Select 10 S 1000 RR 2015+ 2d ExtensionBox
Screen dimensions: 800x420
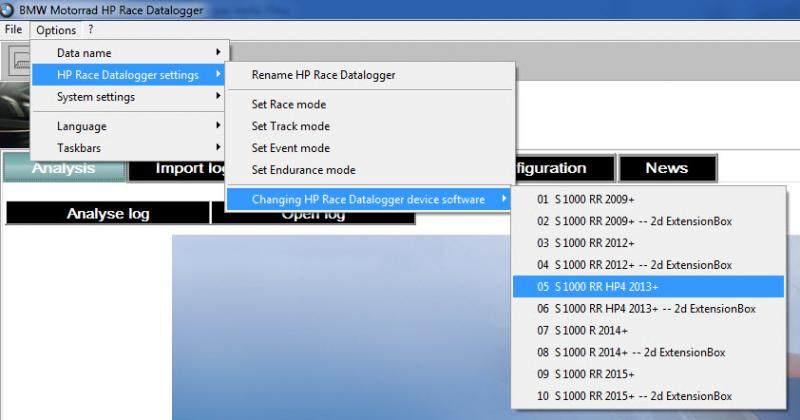(648, 396)
